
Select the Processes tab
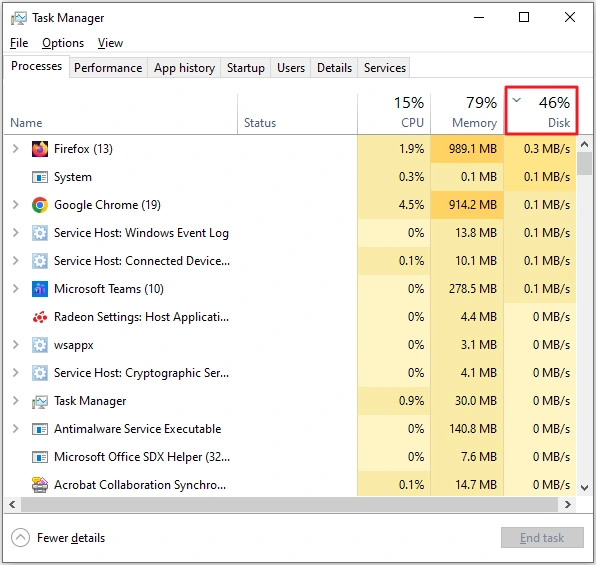(36, 66)
